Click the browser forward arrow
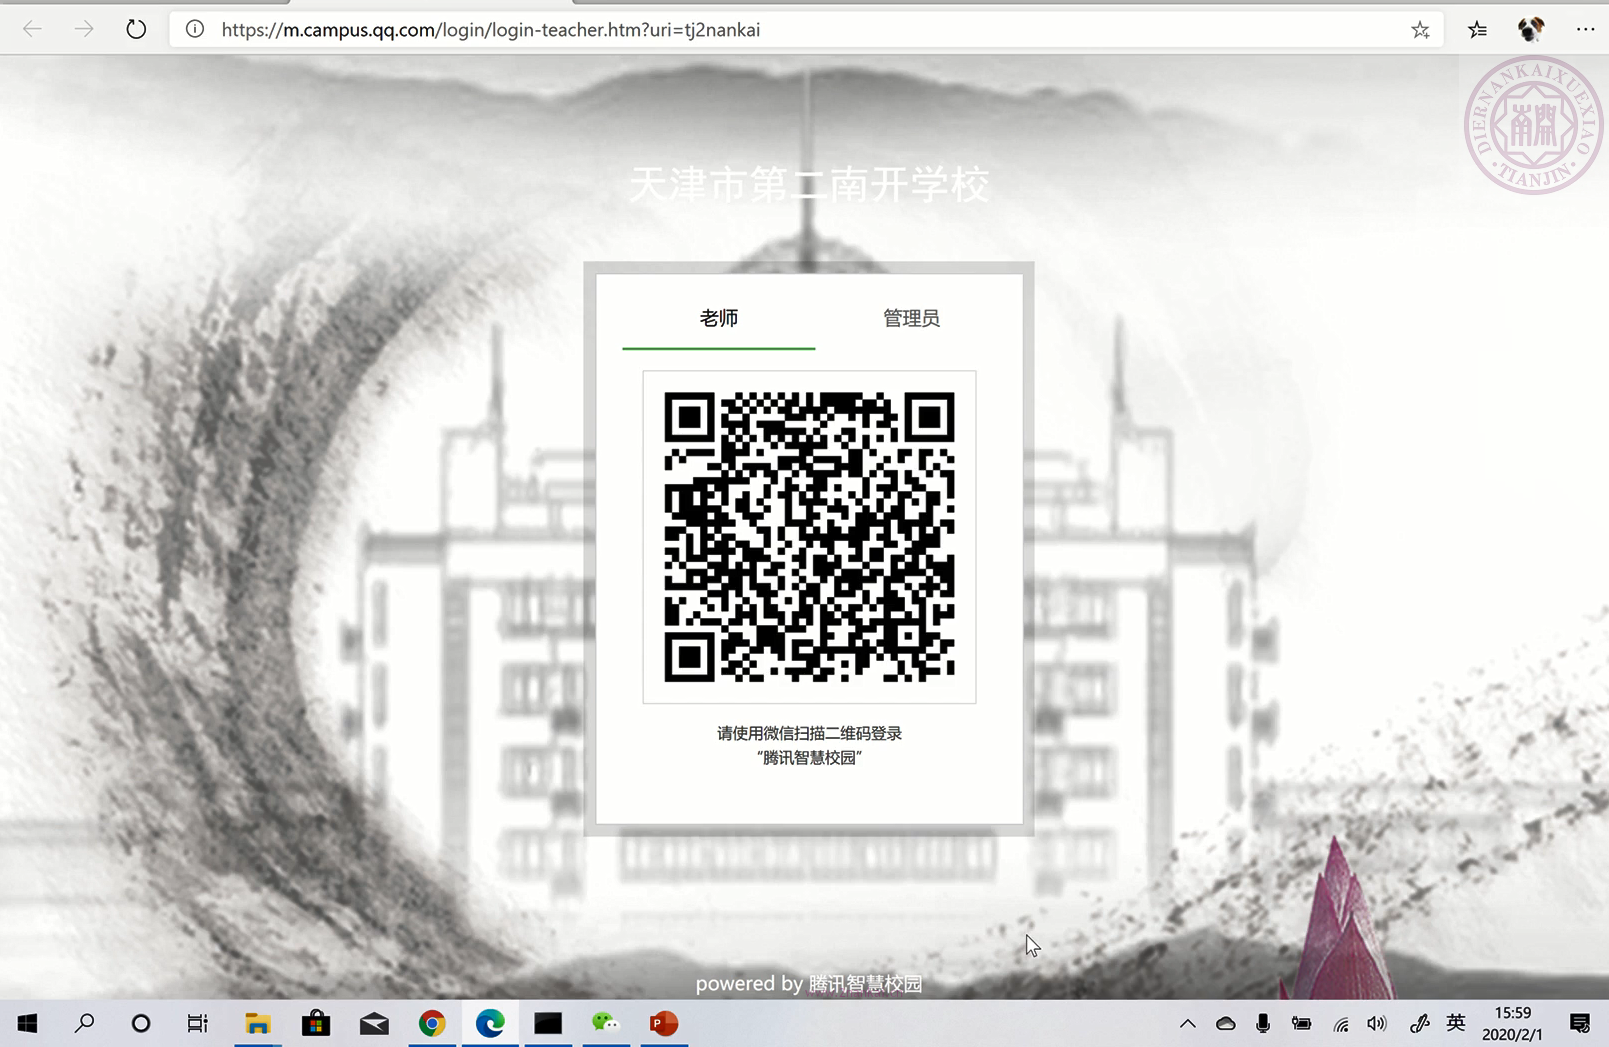Viewport: 1609px width, 1047px height. 84,29
